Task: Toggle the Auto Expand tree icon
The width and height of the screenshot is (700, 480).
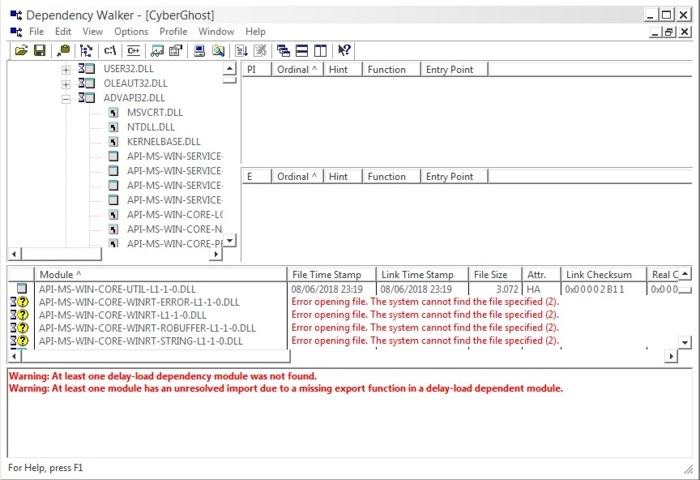Action: (x=86, y=50)
